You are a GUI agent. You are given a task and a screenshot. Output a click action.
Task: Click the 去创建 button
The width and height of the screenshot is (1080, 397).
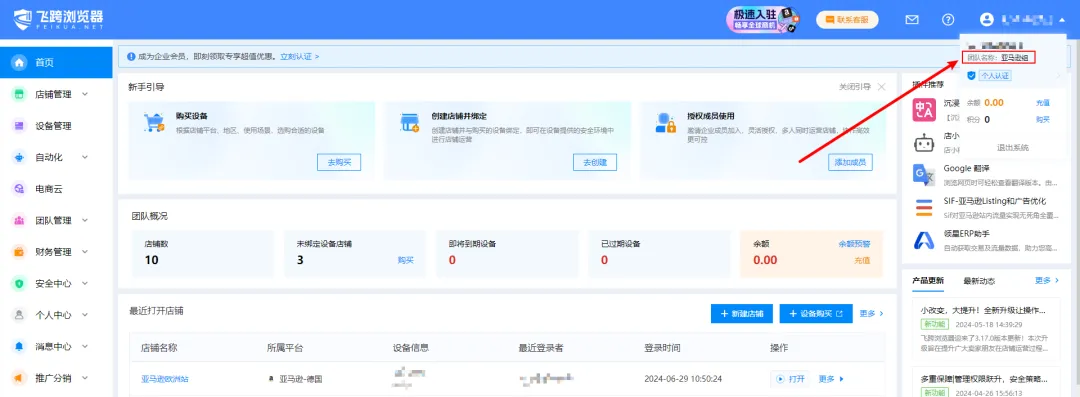tap(594, 162)
